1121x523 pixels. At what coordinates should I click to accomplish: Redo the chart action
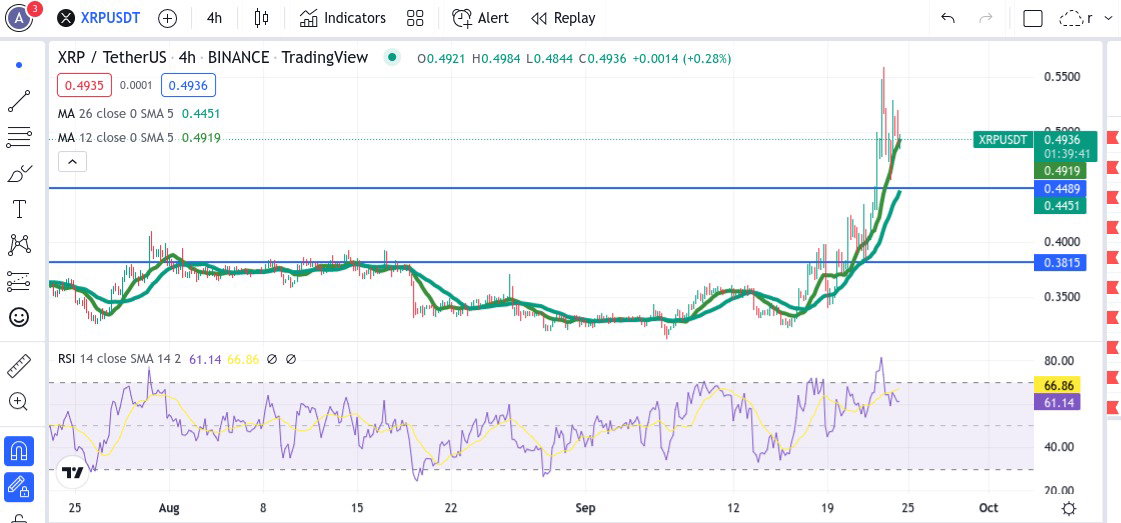(x=986, y=19)
